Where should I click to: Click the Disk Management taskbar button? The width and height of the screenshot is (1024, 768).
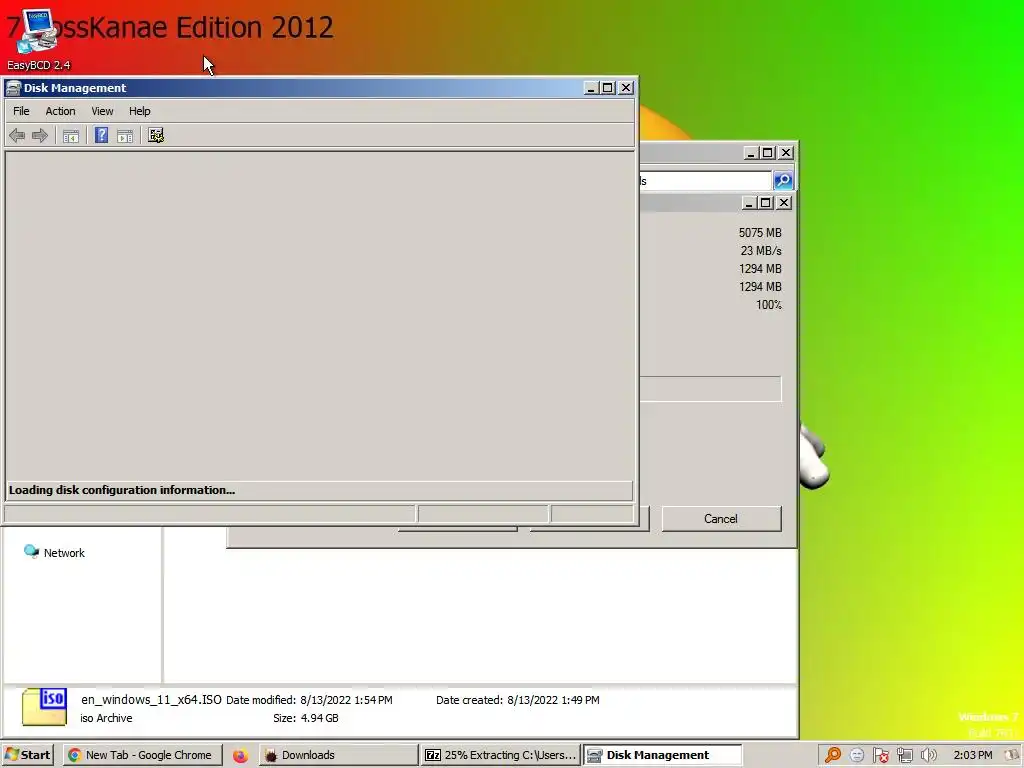point(662,755)
